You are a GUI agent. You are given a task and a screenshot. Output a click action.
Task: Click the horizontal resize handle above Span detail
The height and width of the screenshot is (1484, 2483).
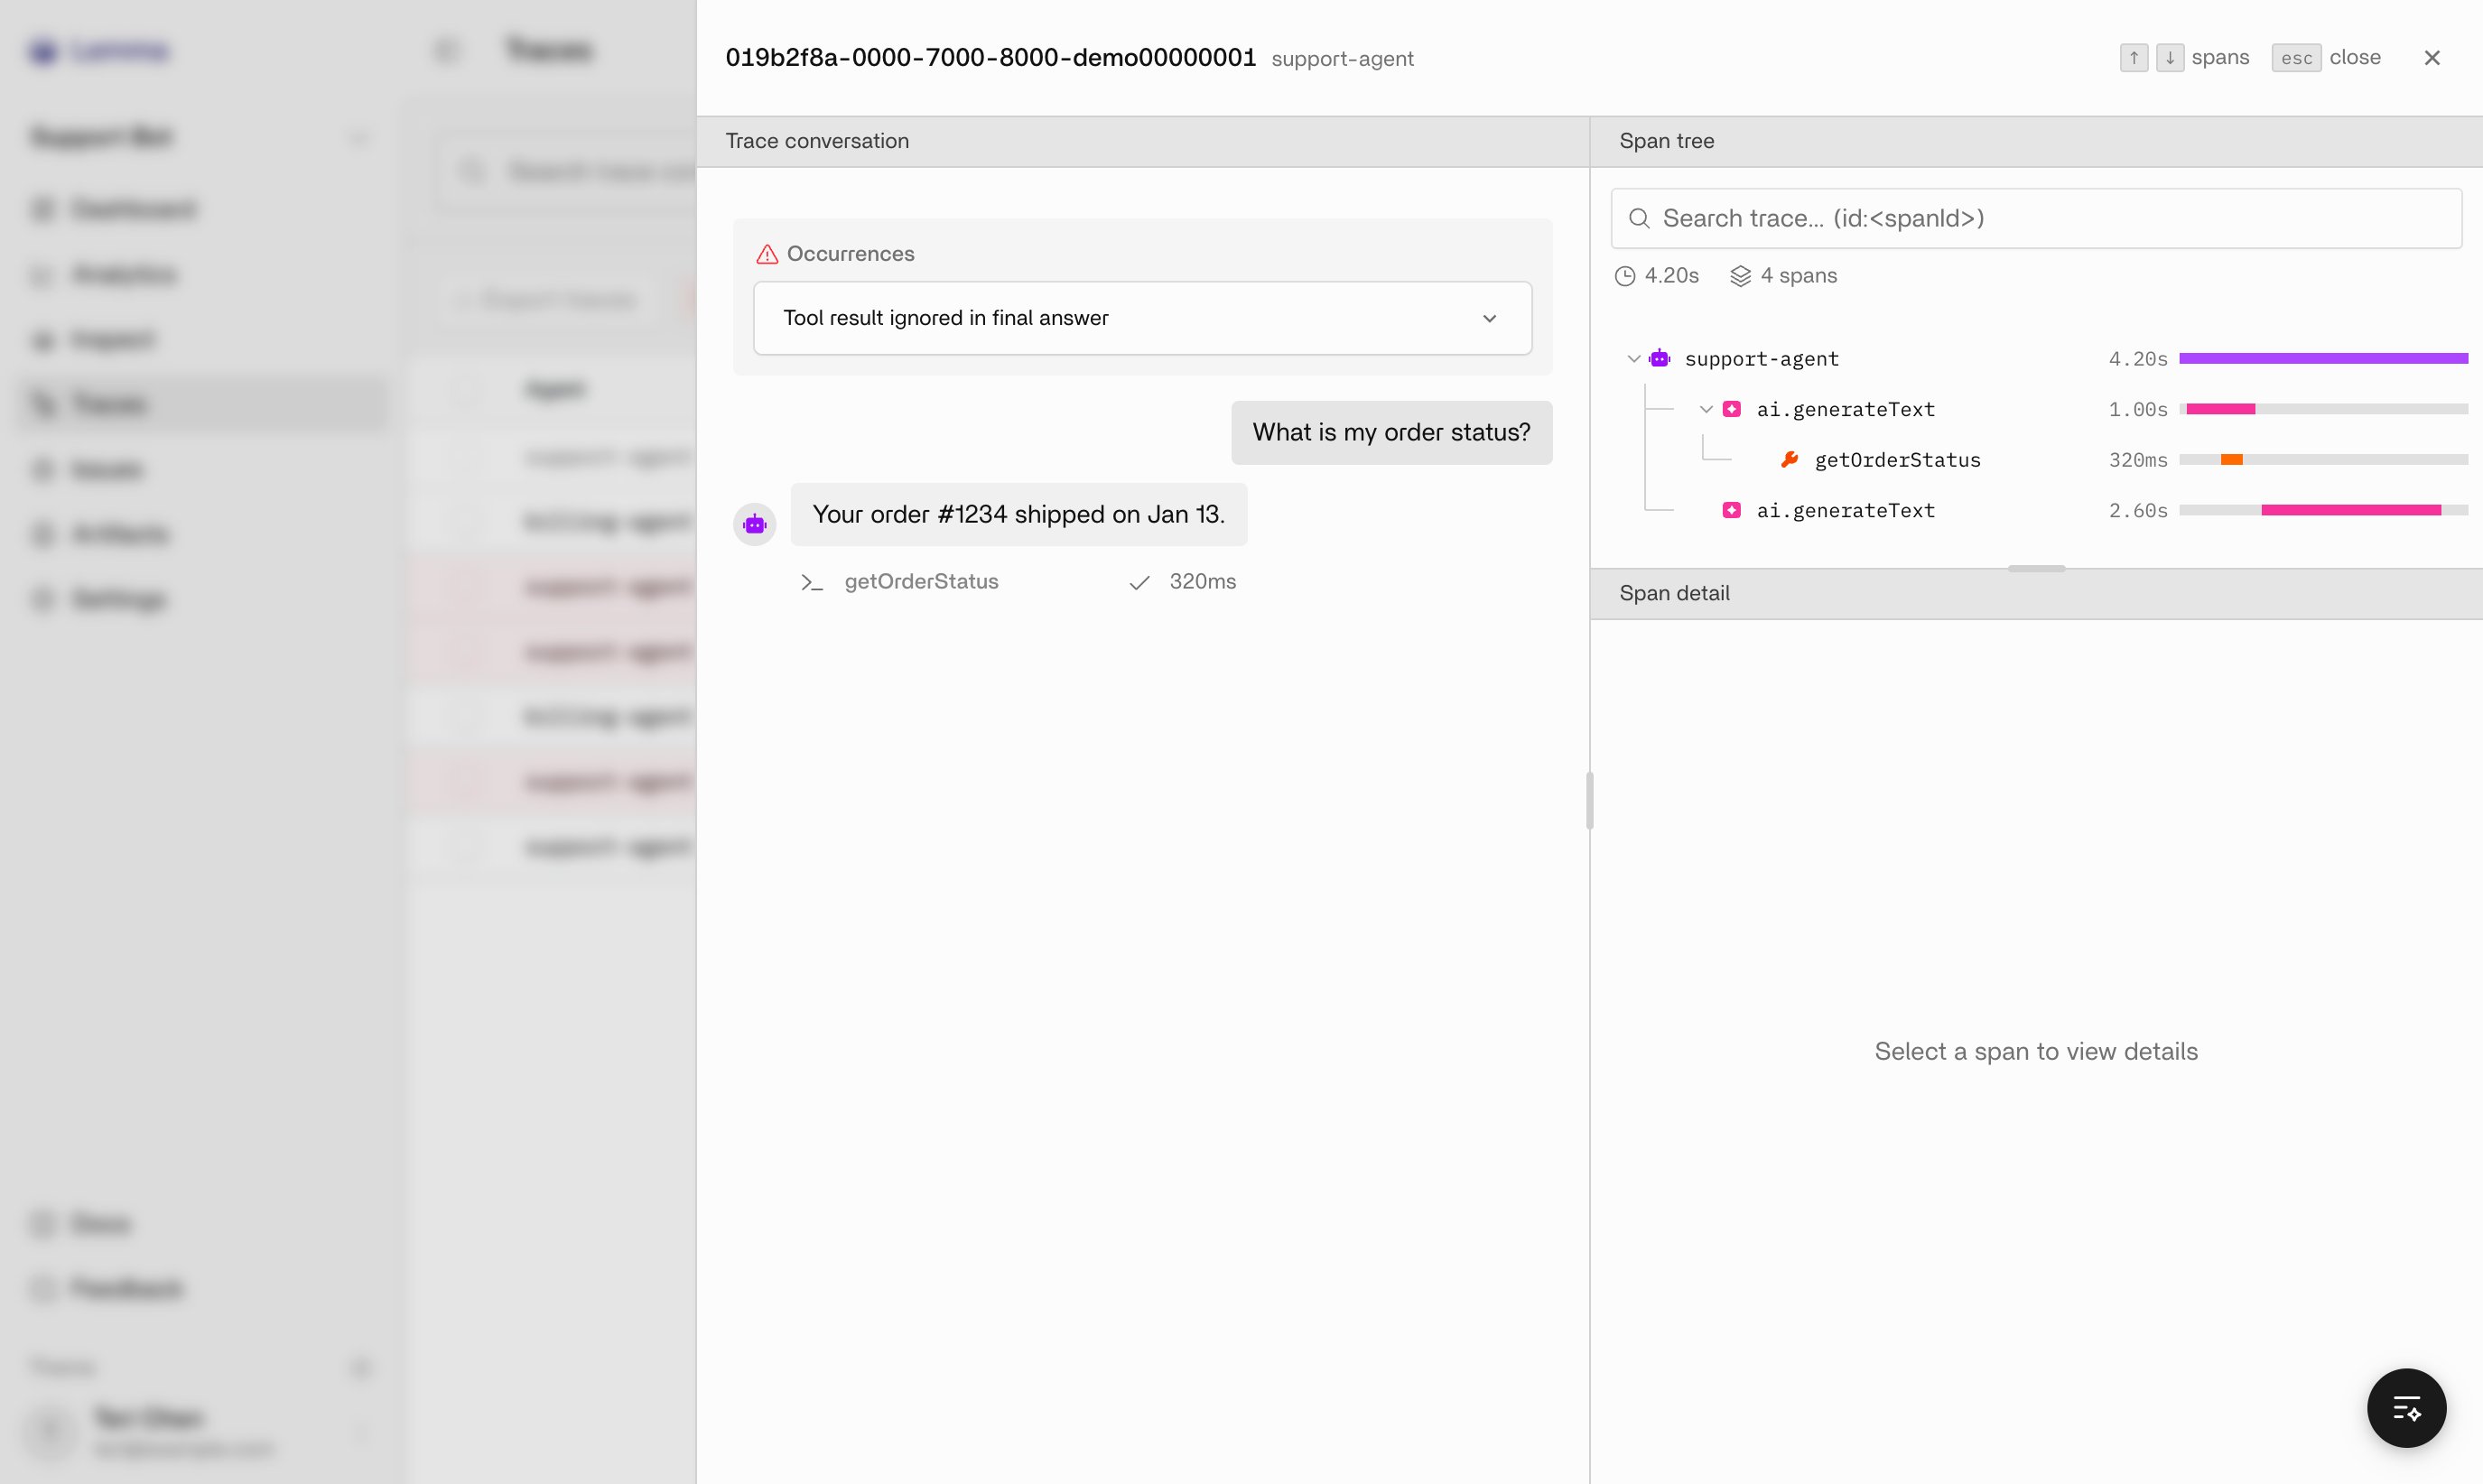[x=2036, y=568]
